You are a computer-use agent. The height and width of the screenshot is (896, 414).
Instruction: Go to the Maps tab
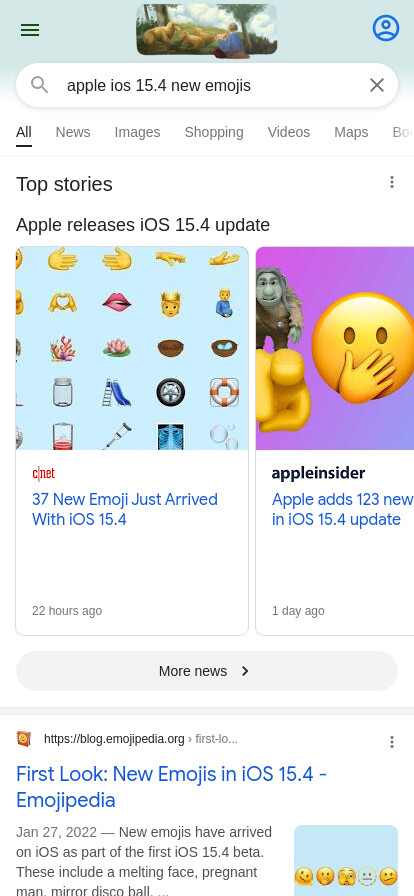click(x=351, y=132)
